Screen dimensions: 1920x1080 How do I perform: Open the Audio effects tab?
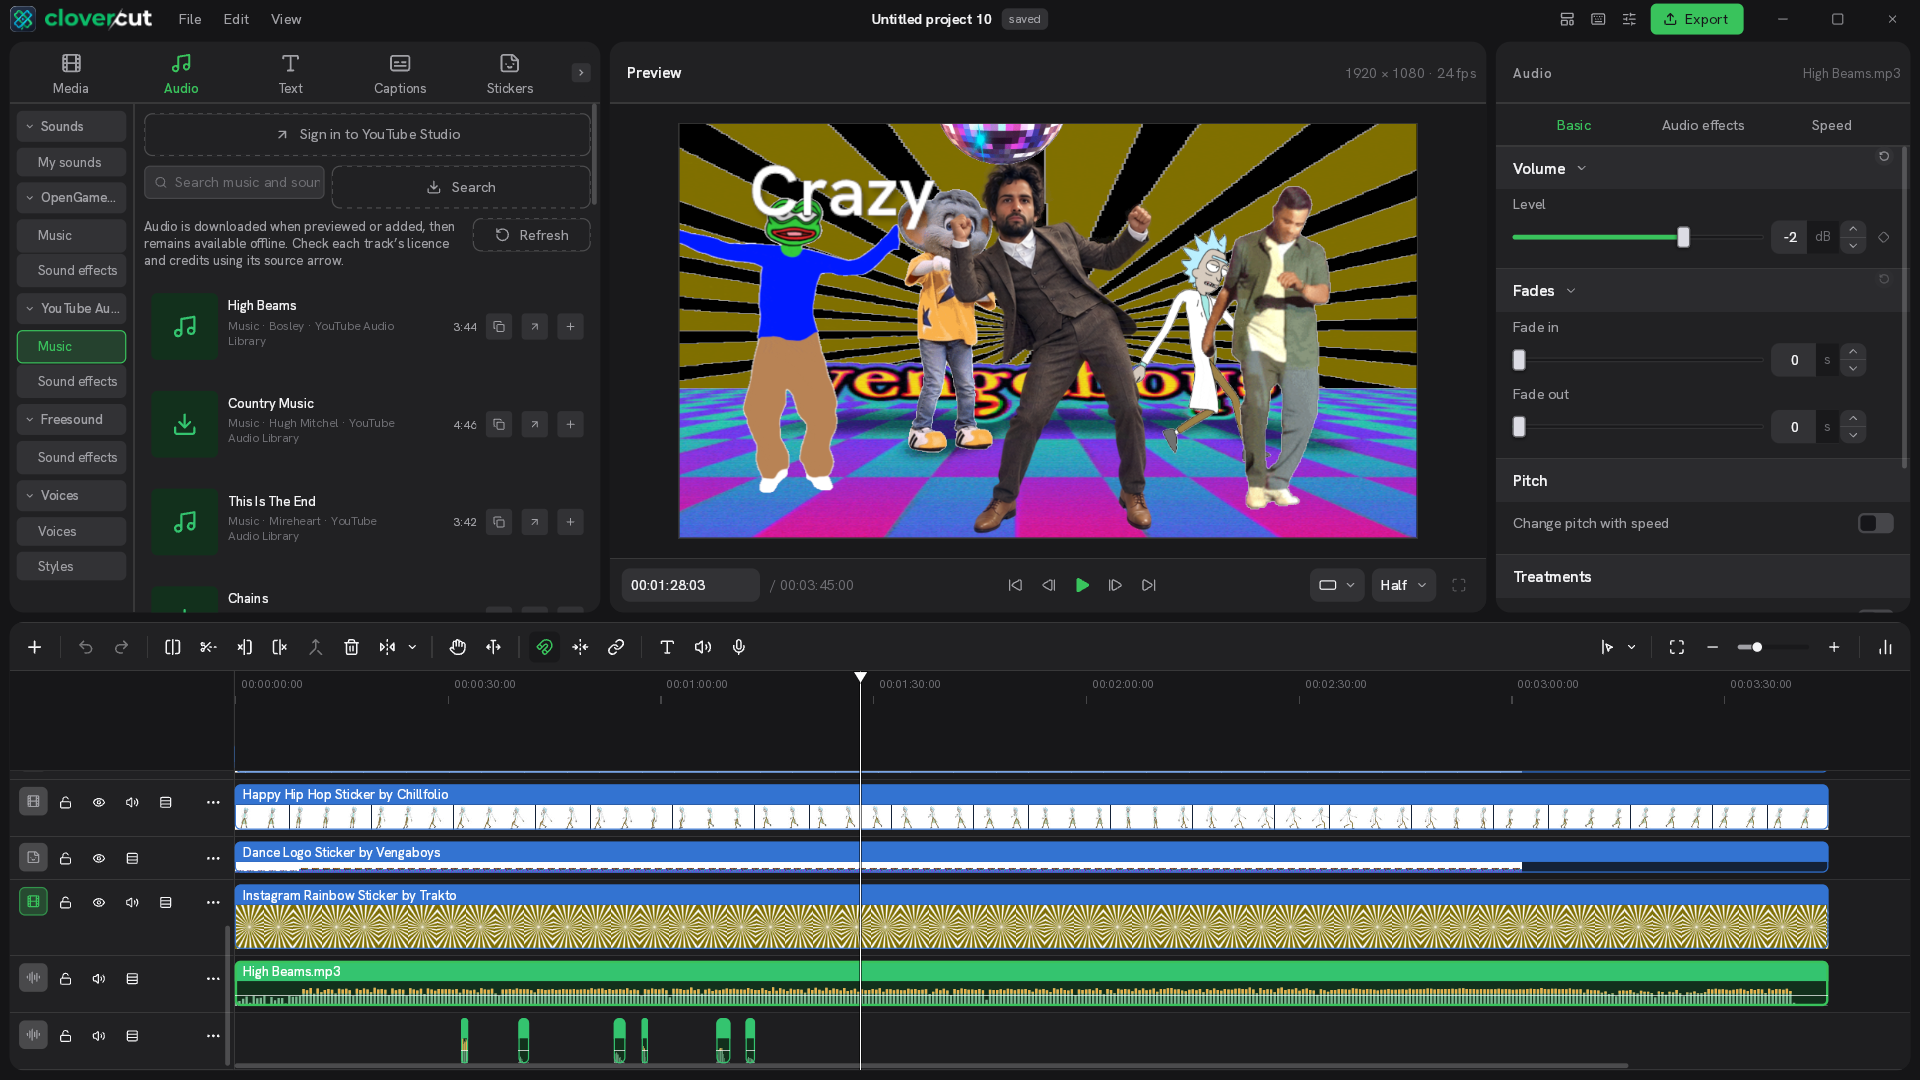pyautogui.click(x=1702, y=125)
